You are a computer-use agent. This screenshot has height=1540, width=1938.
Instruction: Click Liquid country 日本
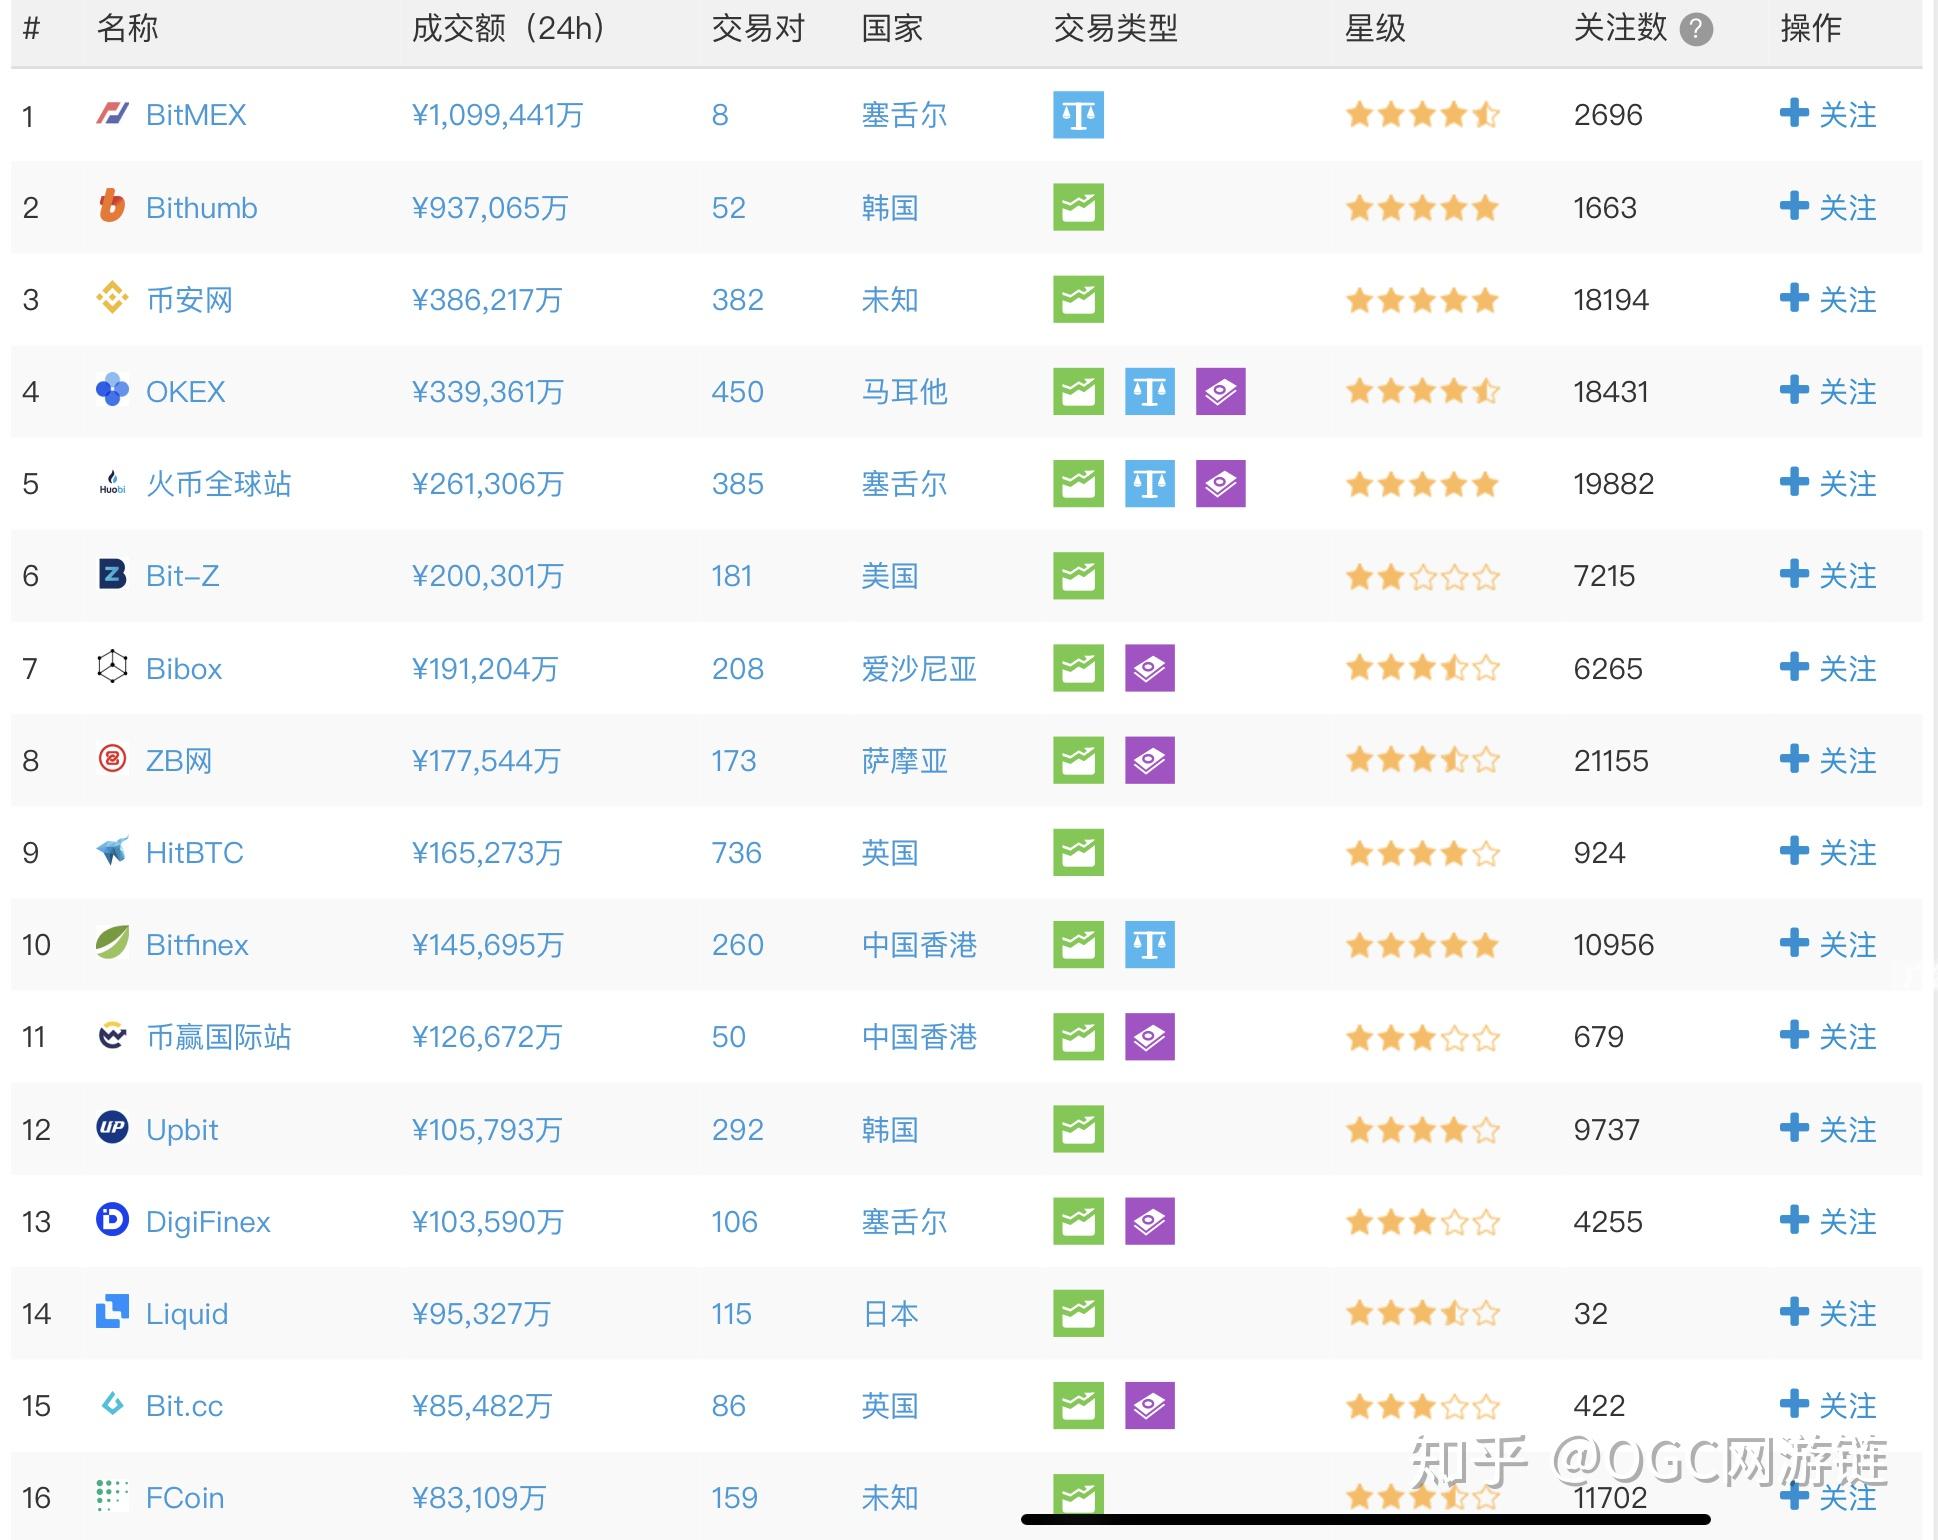click(890, 1314)
